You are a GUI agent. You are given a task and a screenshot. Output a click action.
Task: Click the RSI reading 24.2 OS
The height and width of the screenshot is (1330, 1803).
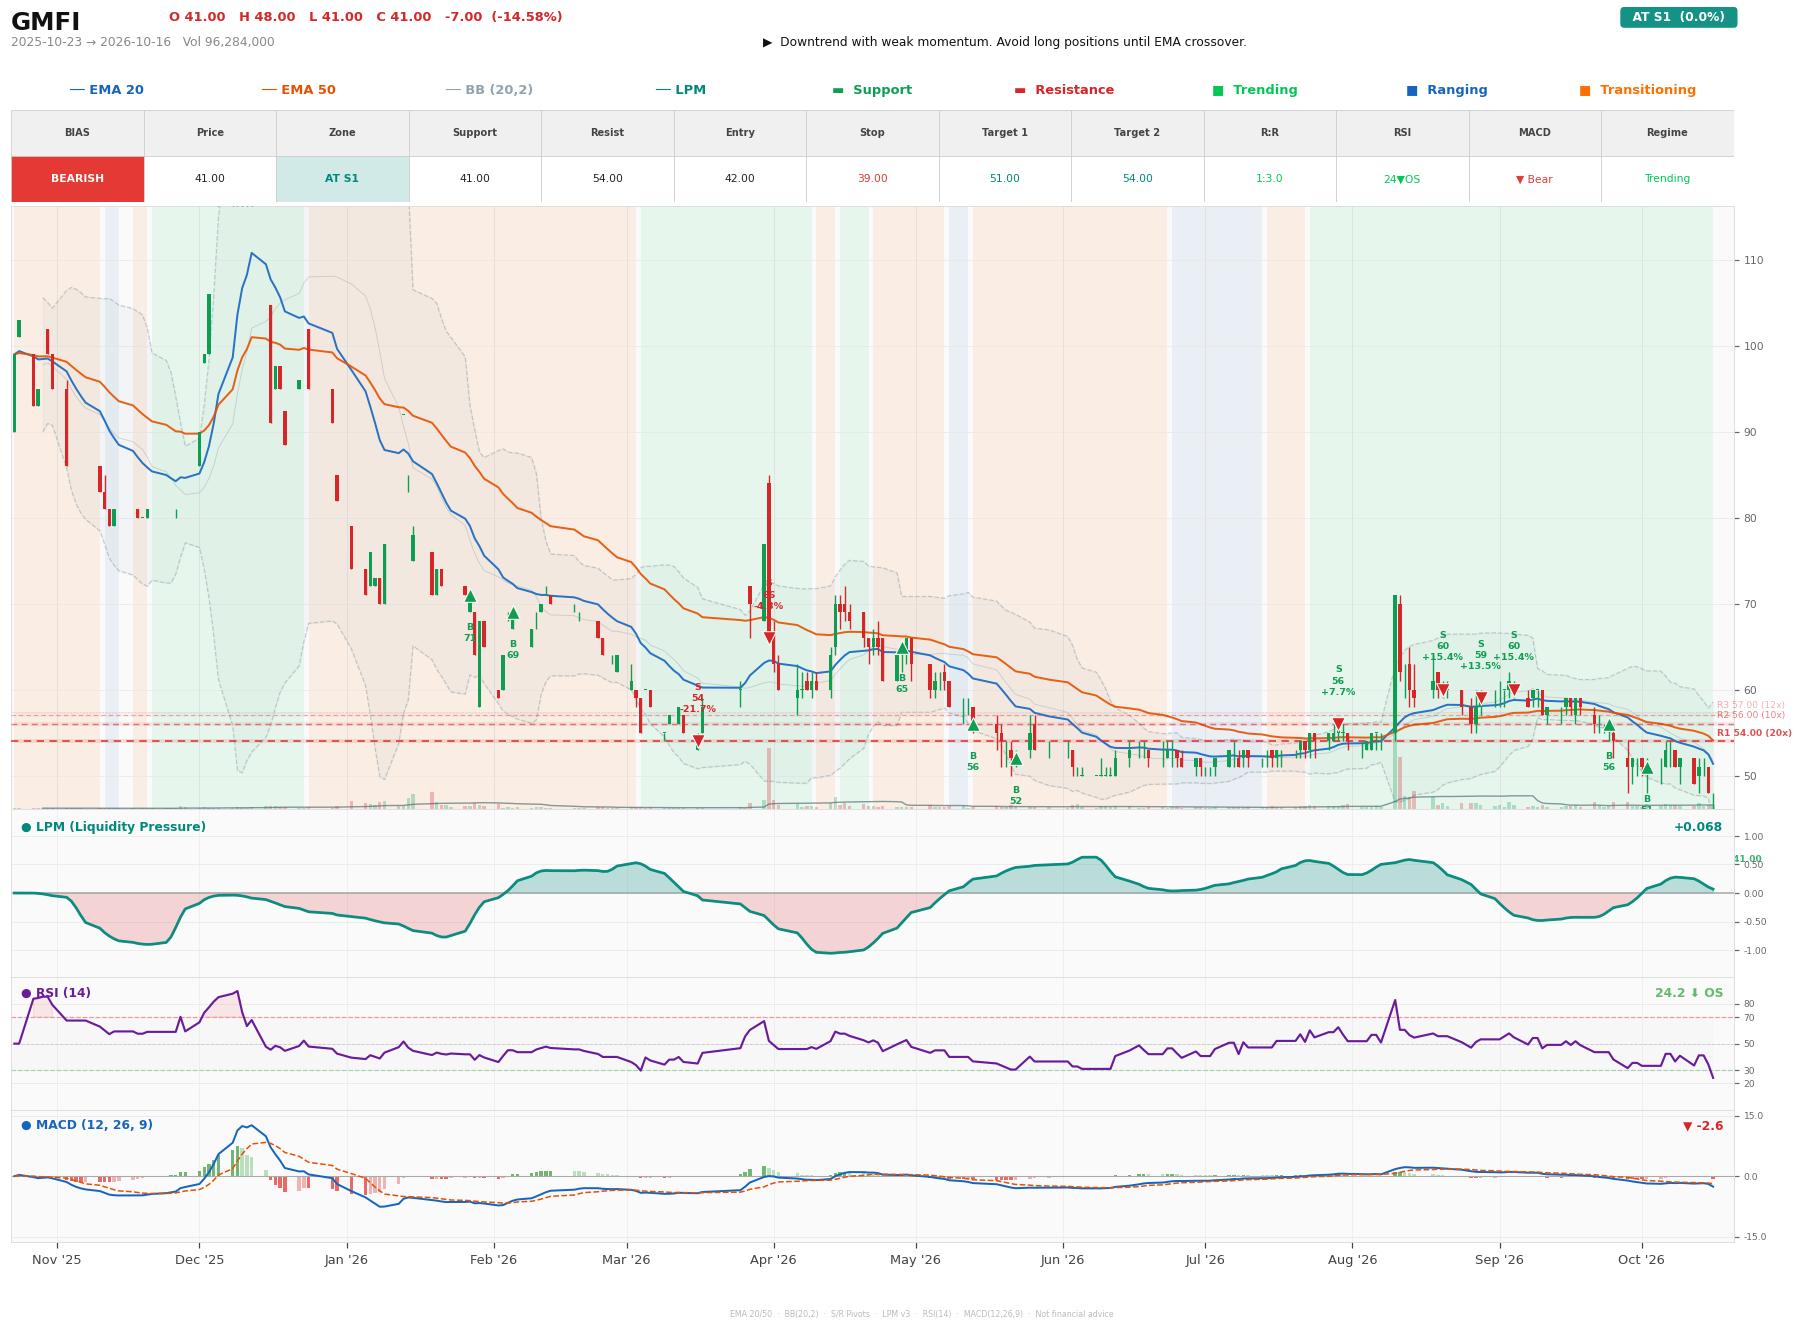tap(1689, 993)
